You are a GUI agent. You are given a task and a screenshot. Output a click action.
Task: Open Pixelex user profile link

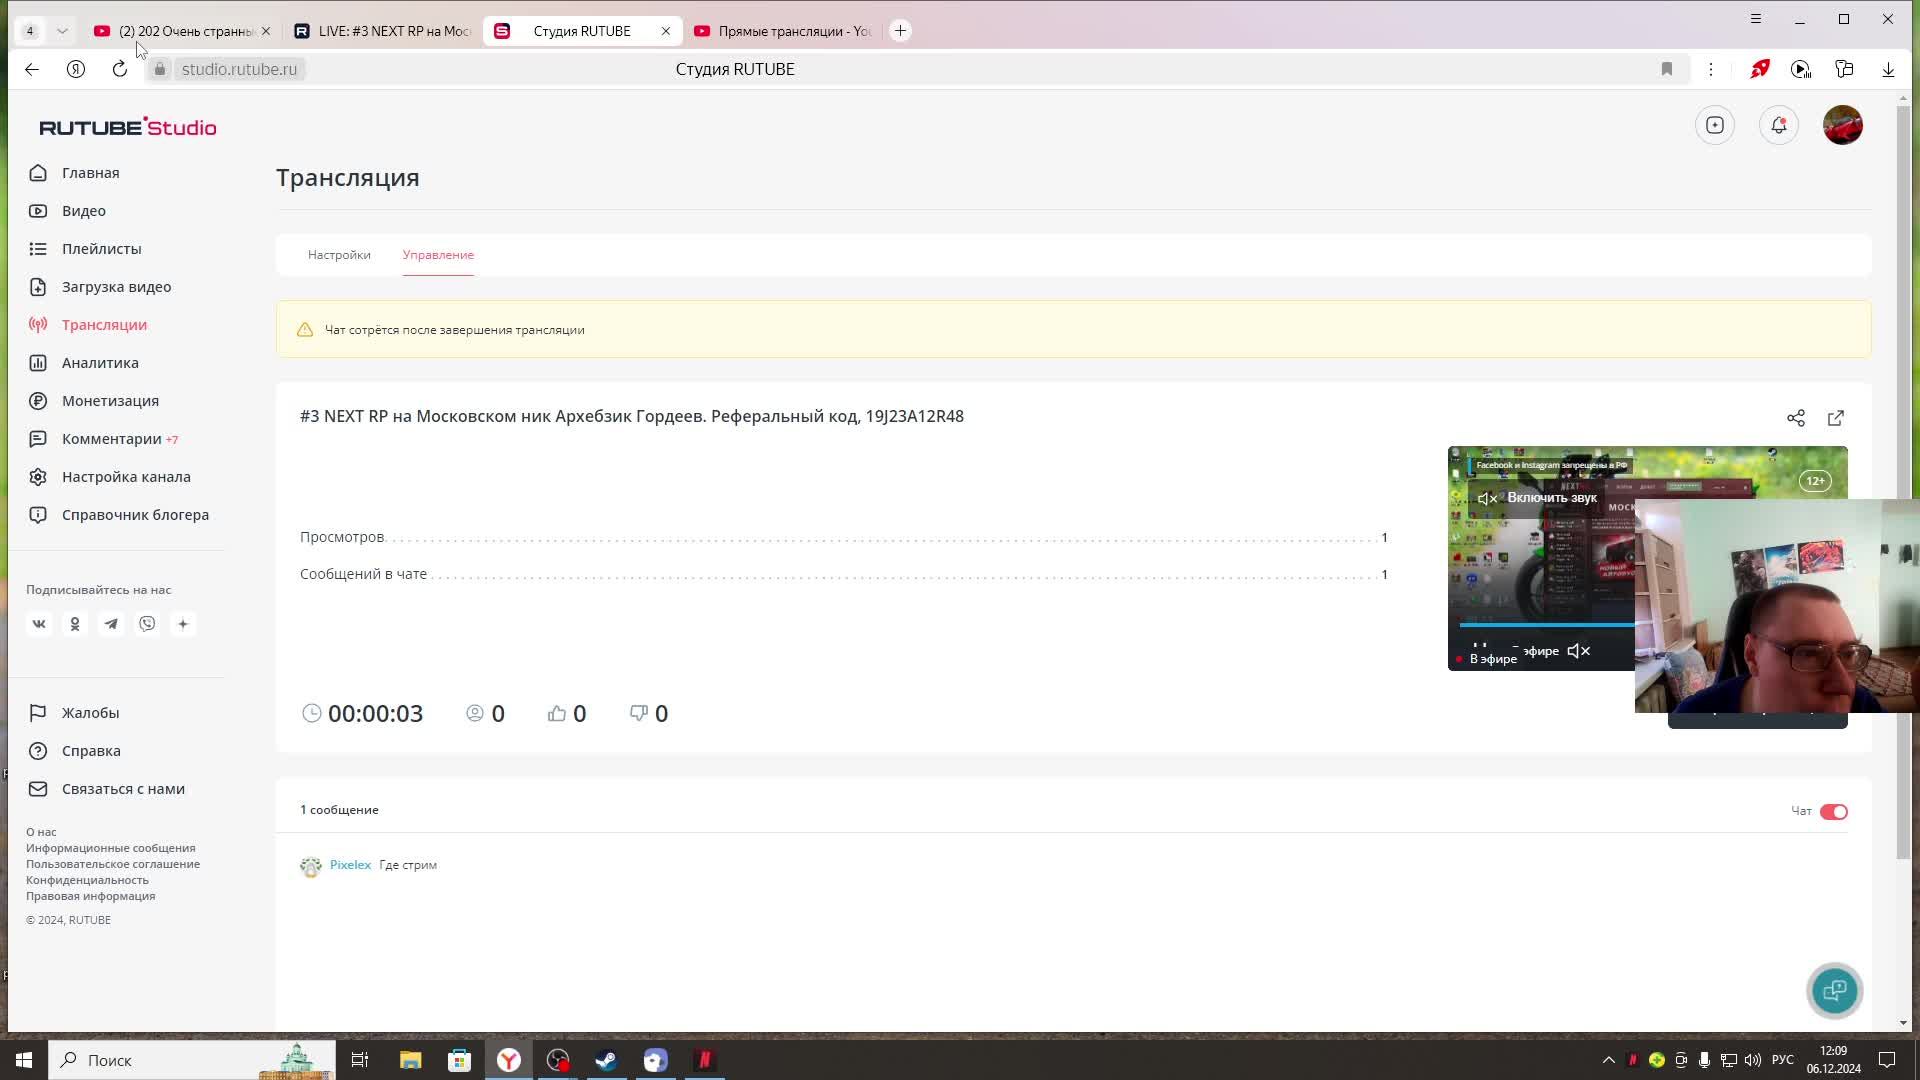(350, 865)
